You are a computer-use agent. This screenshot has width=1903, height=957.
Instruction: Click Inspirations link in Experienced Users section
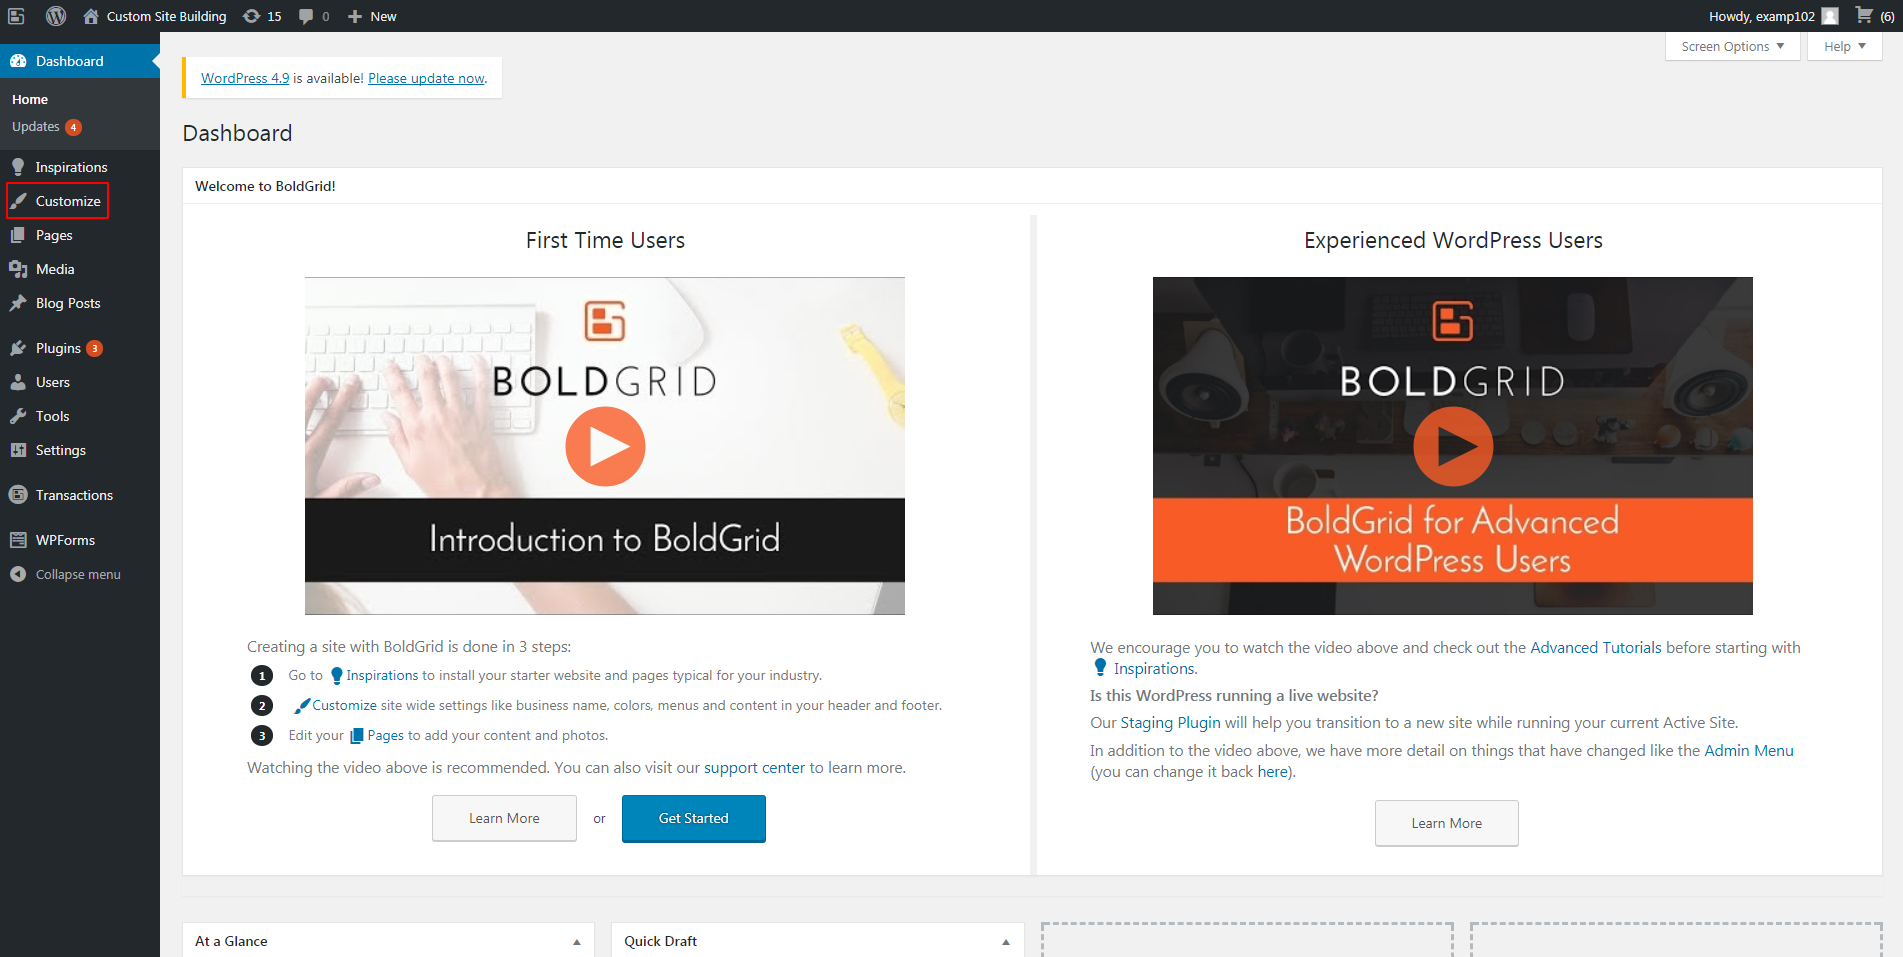[1154, 669]
